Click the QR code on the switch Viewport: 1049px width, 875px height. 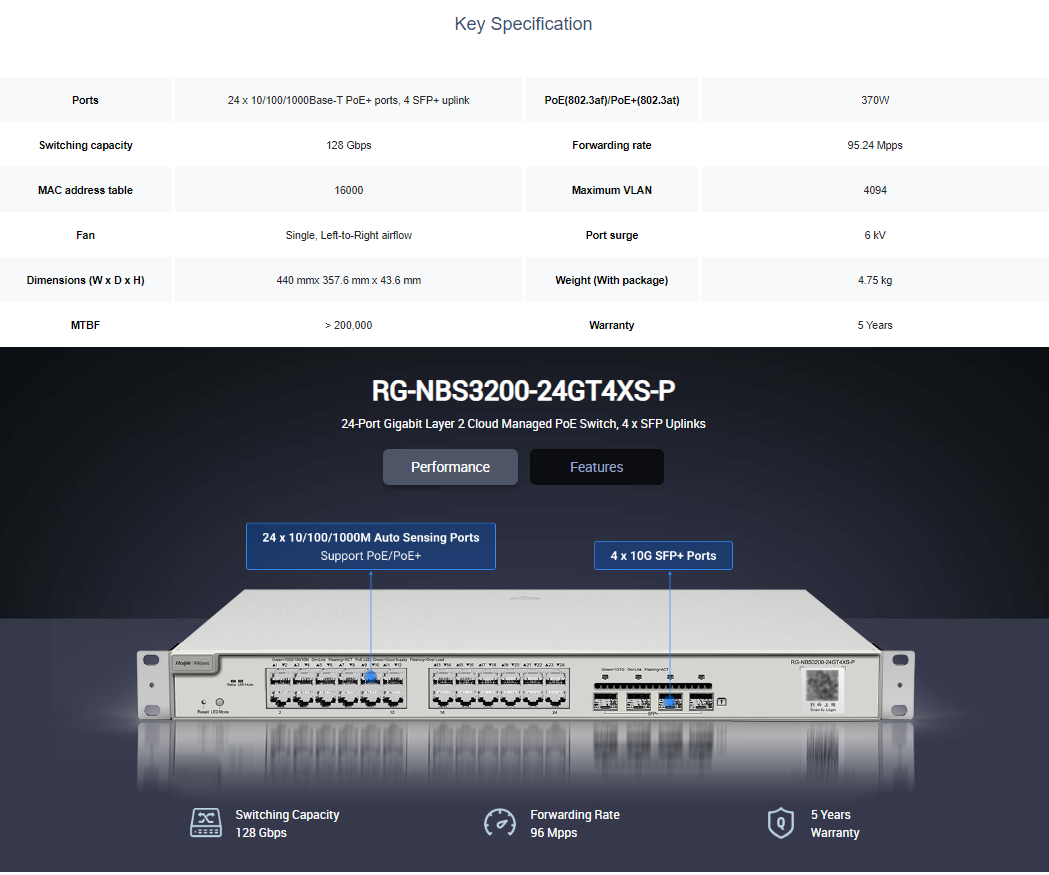[x=822, y=685]
